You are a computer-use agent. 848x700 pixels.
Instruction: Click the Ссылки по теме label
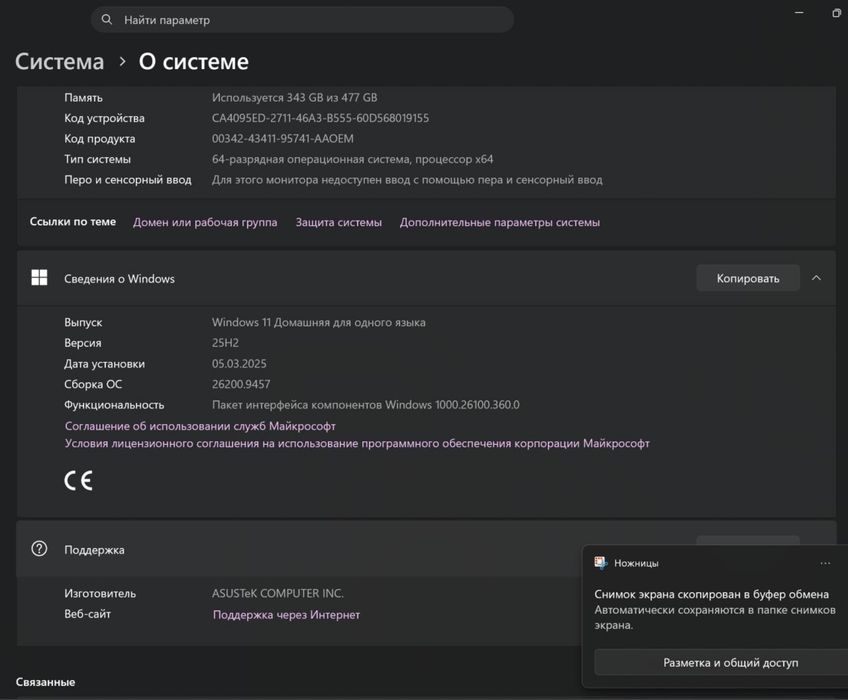tap(72, 222)
